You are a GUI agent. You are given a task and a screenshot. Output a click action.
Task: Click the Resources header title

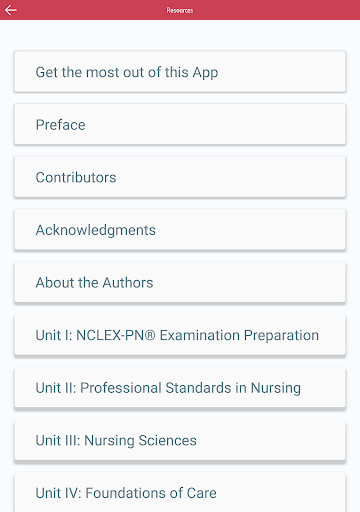coord(180,10)
